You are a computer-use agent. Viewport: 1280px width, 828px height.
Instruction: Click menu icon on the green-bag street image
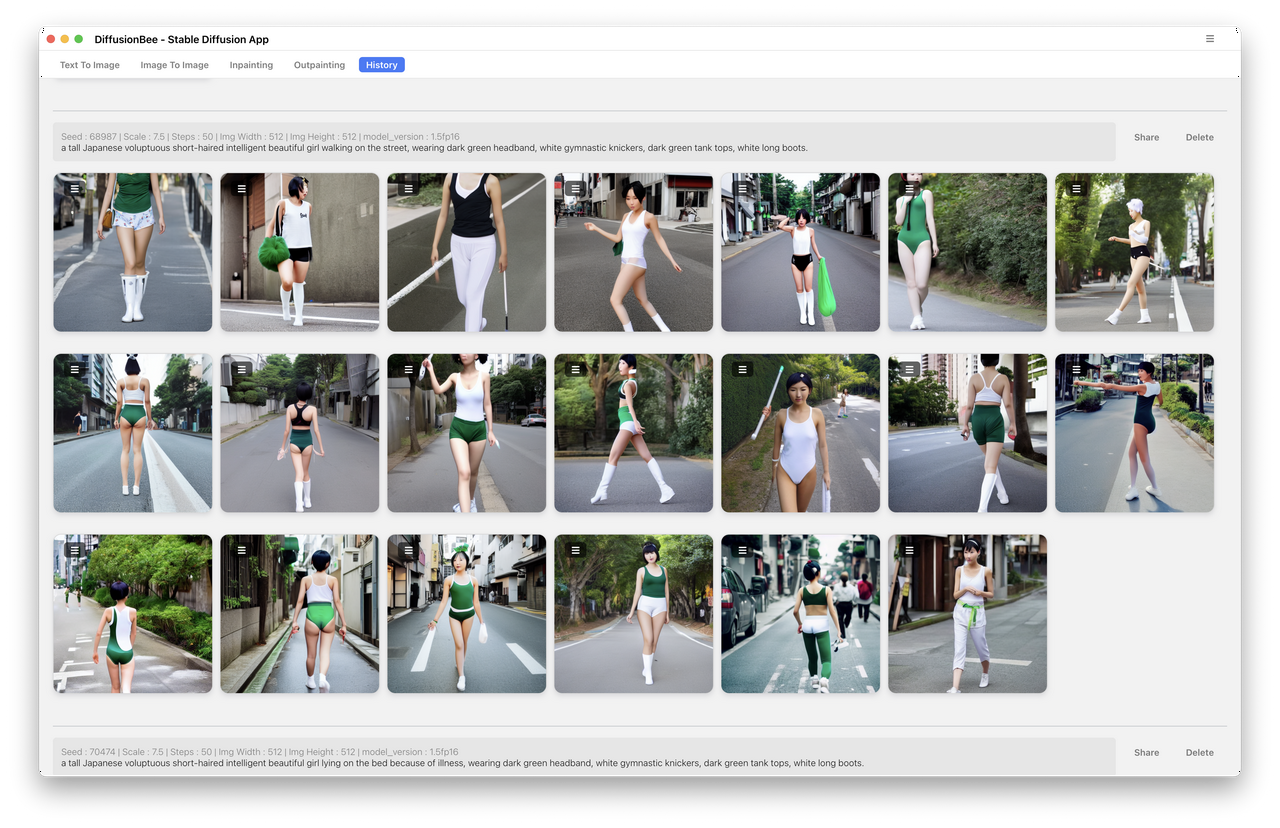tap(742, 188)
